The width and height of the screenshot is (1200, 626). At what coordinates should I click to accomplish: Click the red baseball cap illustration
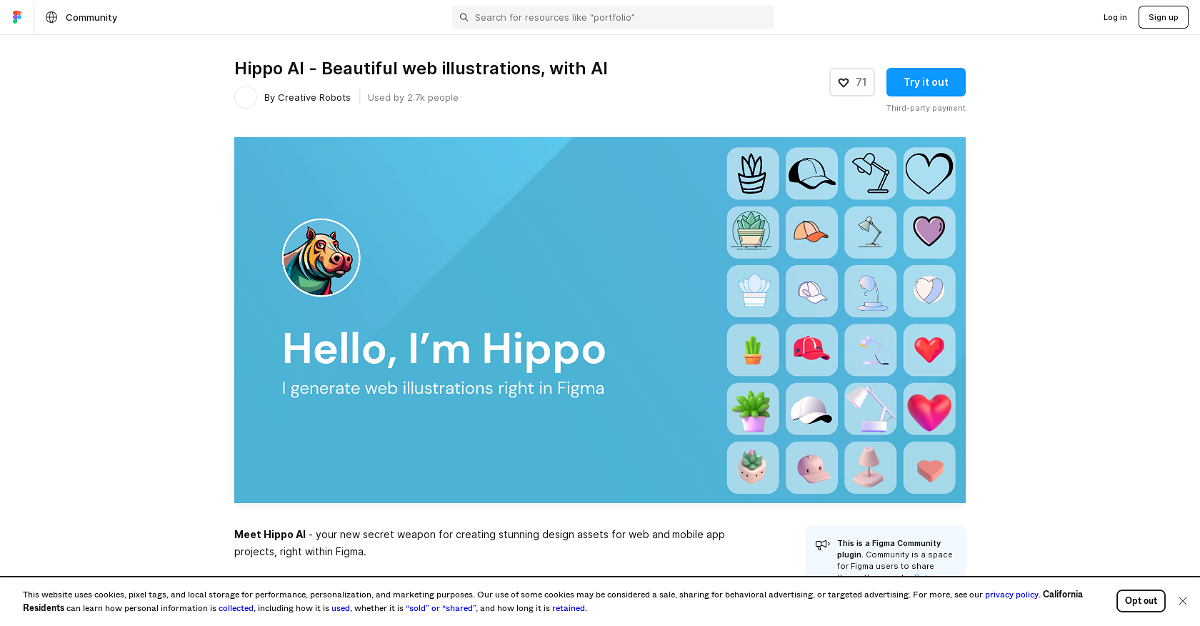coord(811,349)
